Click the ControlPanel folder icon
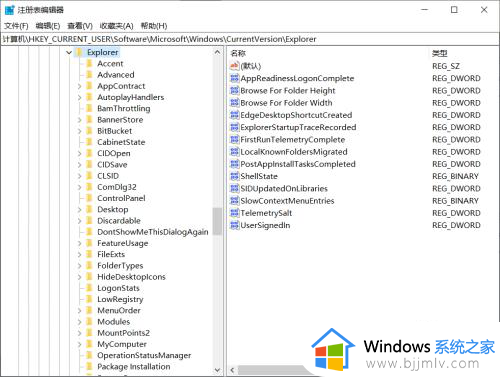The height and width of the screenshot is (377, 500). [89, 198]
